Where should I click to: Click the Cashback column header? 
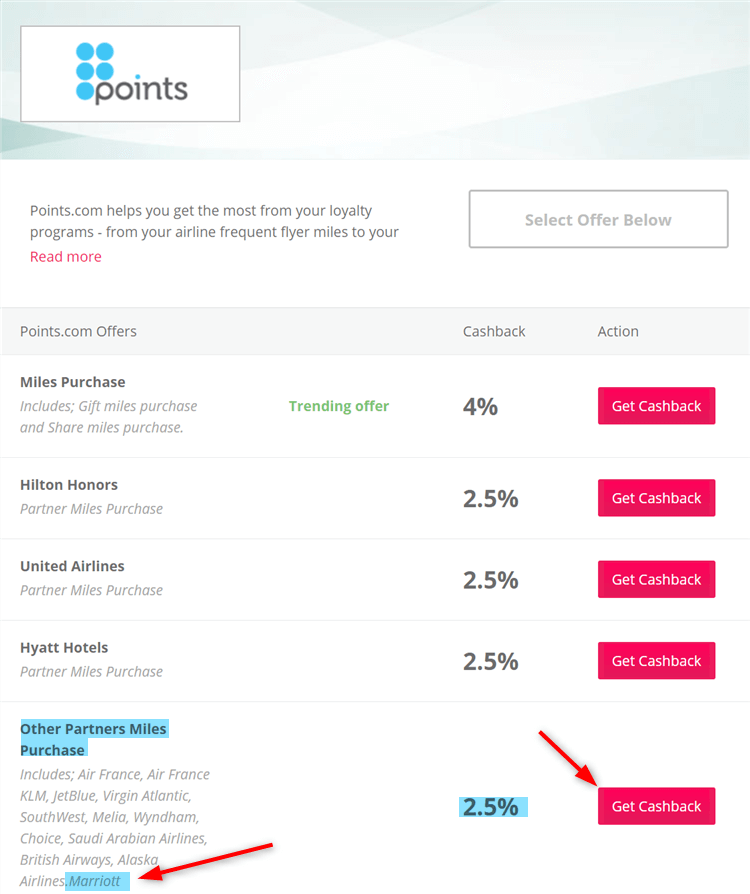coord(494,331)
